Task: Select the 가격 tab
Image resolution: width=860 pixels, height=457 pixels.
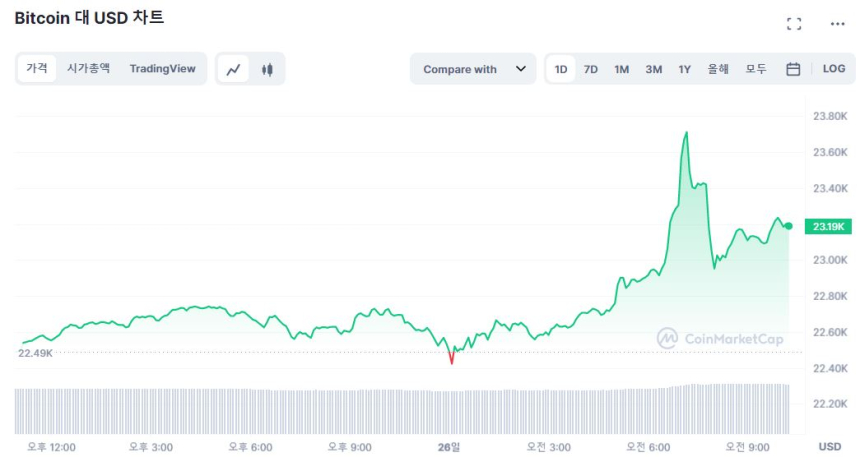Action: (37, 68)
